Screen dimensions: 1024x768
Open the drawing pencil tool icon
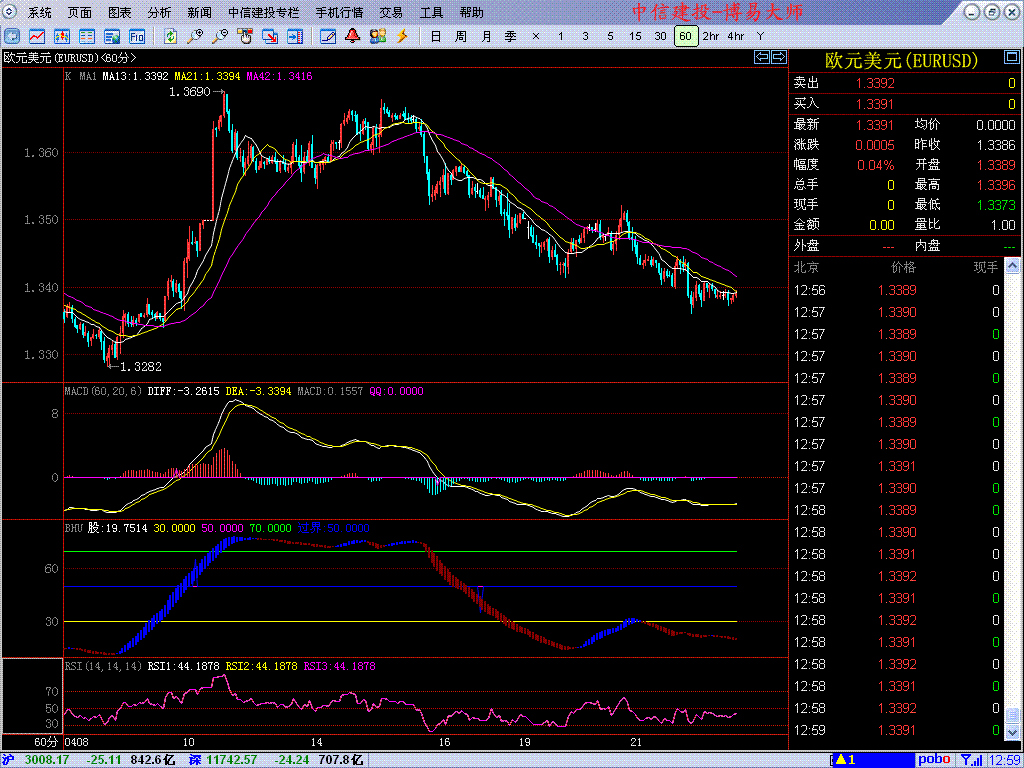coord(328,36)
